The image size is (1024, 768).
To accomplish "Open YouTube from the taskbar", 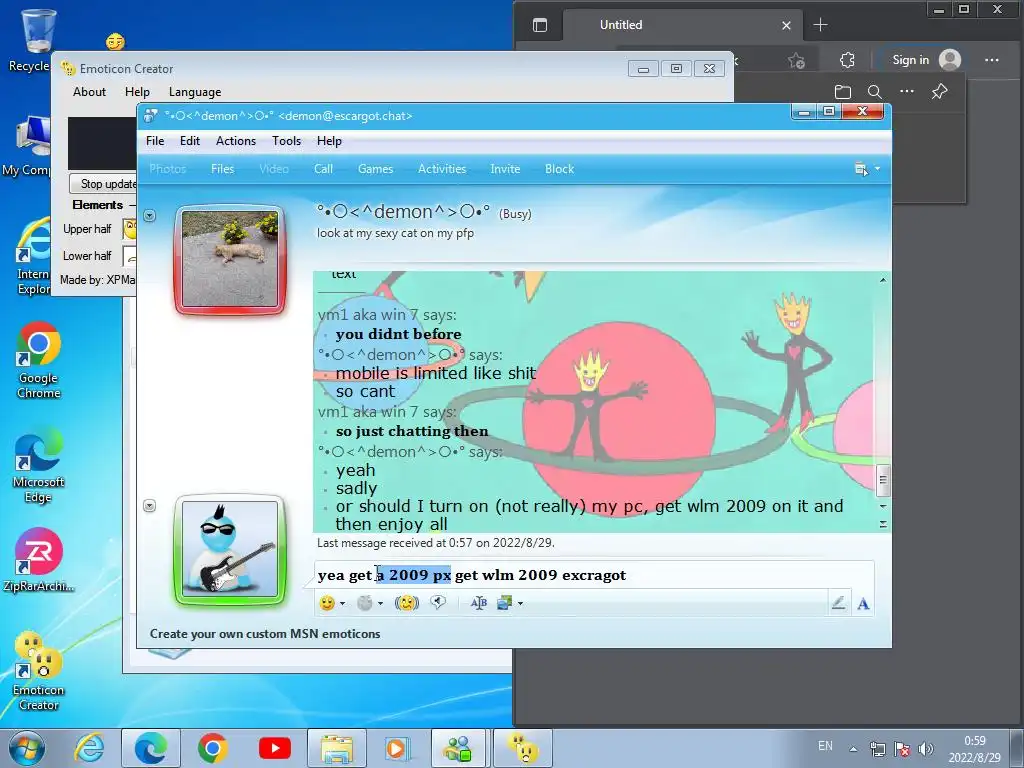I will [x=275, y=748].
